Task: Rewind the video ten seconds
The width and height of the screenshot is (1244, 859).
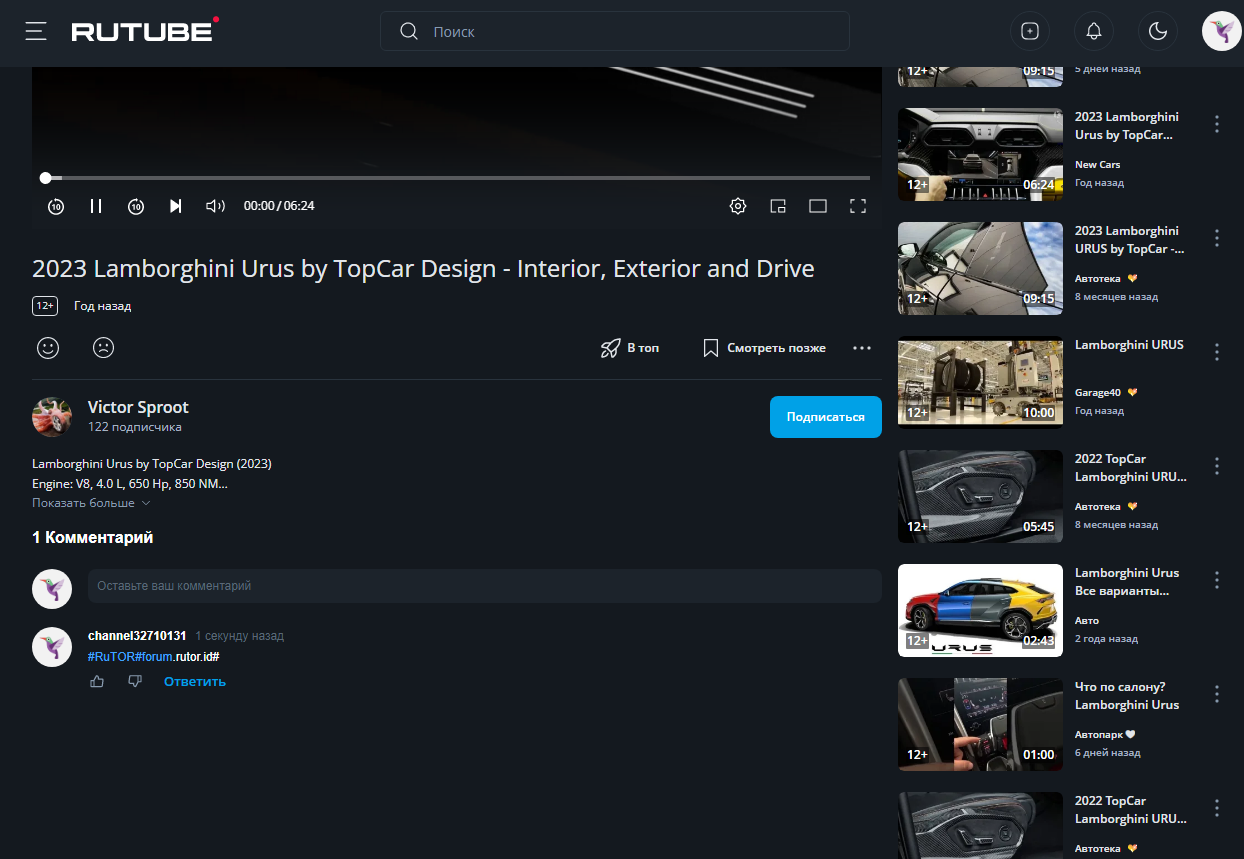Action: [x=56, y=206]
